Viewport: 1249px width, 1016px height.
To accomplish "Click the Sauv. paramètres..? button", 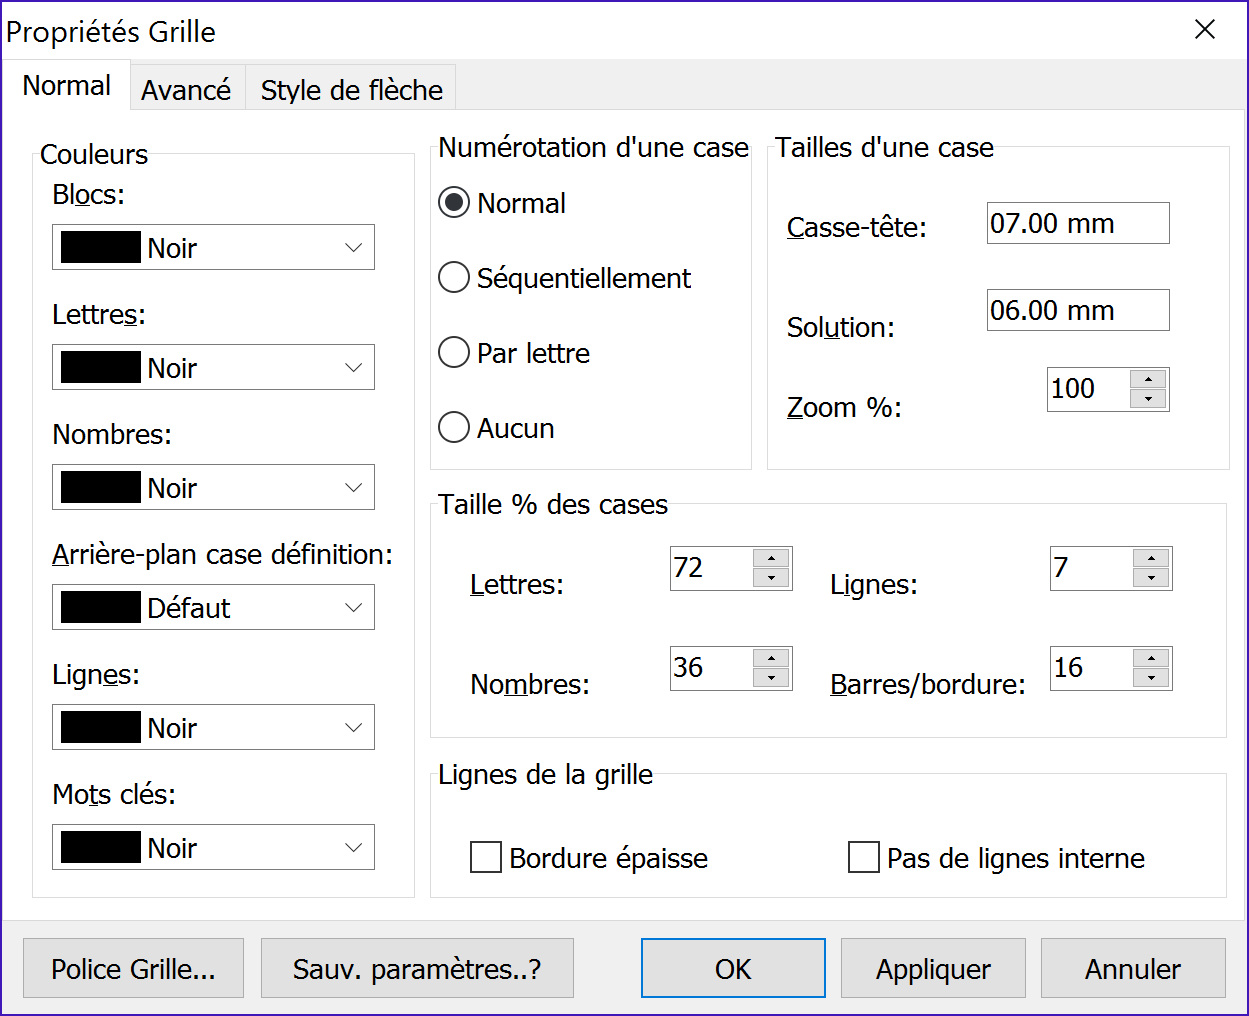I will coord(417,968).
